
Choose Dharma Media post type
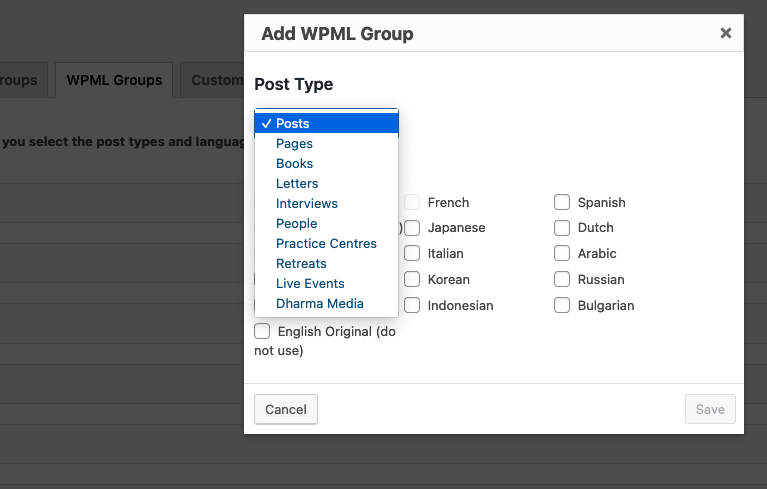(326, 304)
